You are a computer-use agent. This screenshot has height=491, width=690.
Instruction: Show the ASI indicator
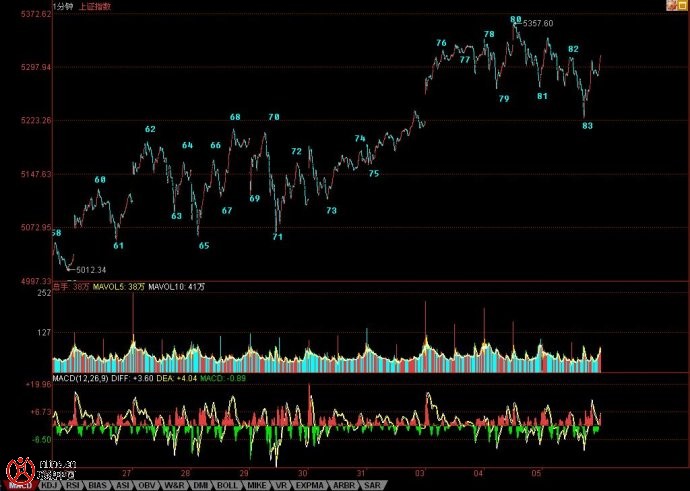pyautogui.click(x=124, y=485)
